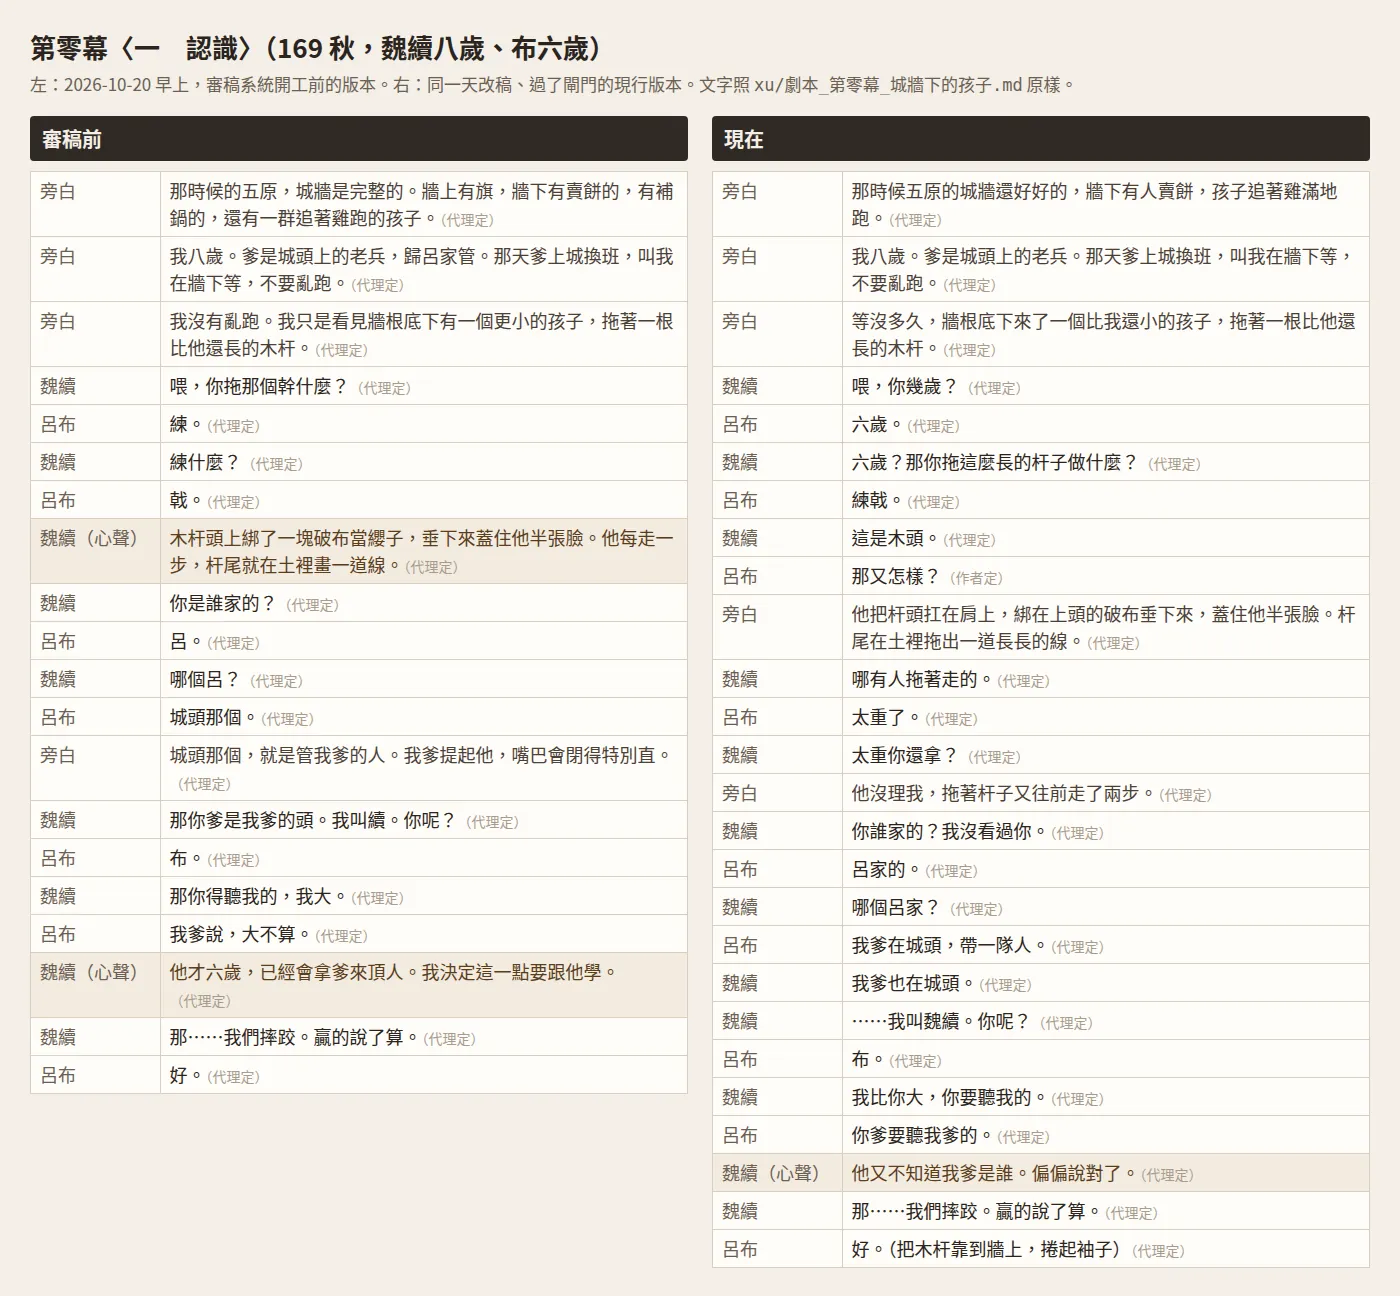Click the file path 'xu/劇本_第零幕_城牆下的孩子.md' in the subtitle

[x=887, y=85]
